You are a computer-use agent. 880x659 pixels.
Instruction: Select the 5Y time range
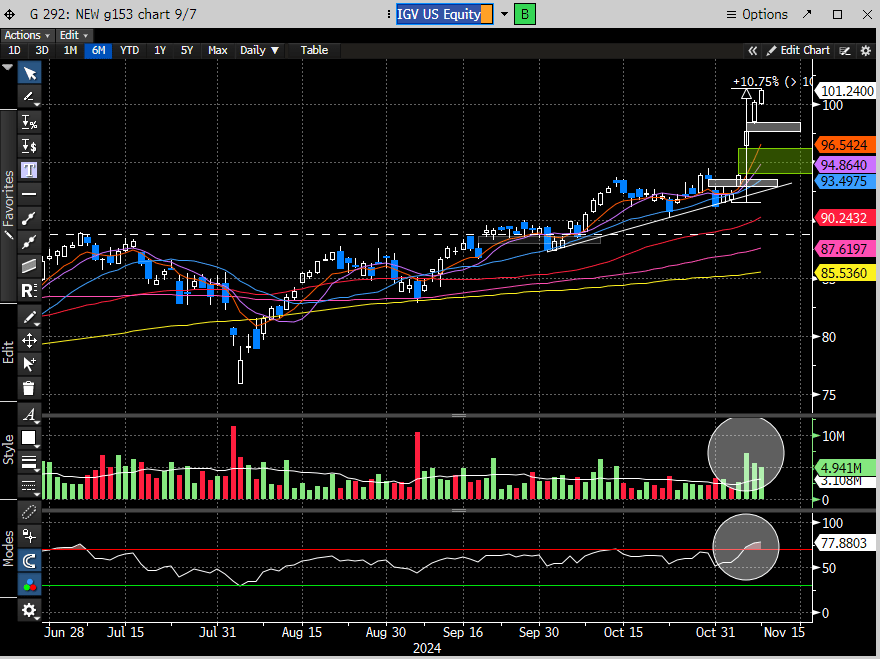187,51
